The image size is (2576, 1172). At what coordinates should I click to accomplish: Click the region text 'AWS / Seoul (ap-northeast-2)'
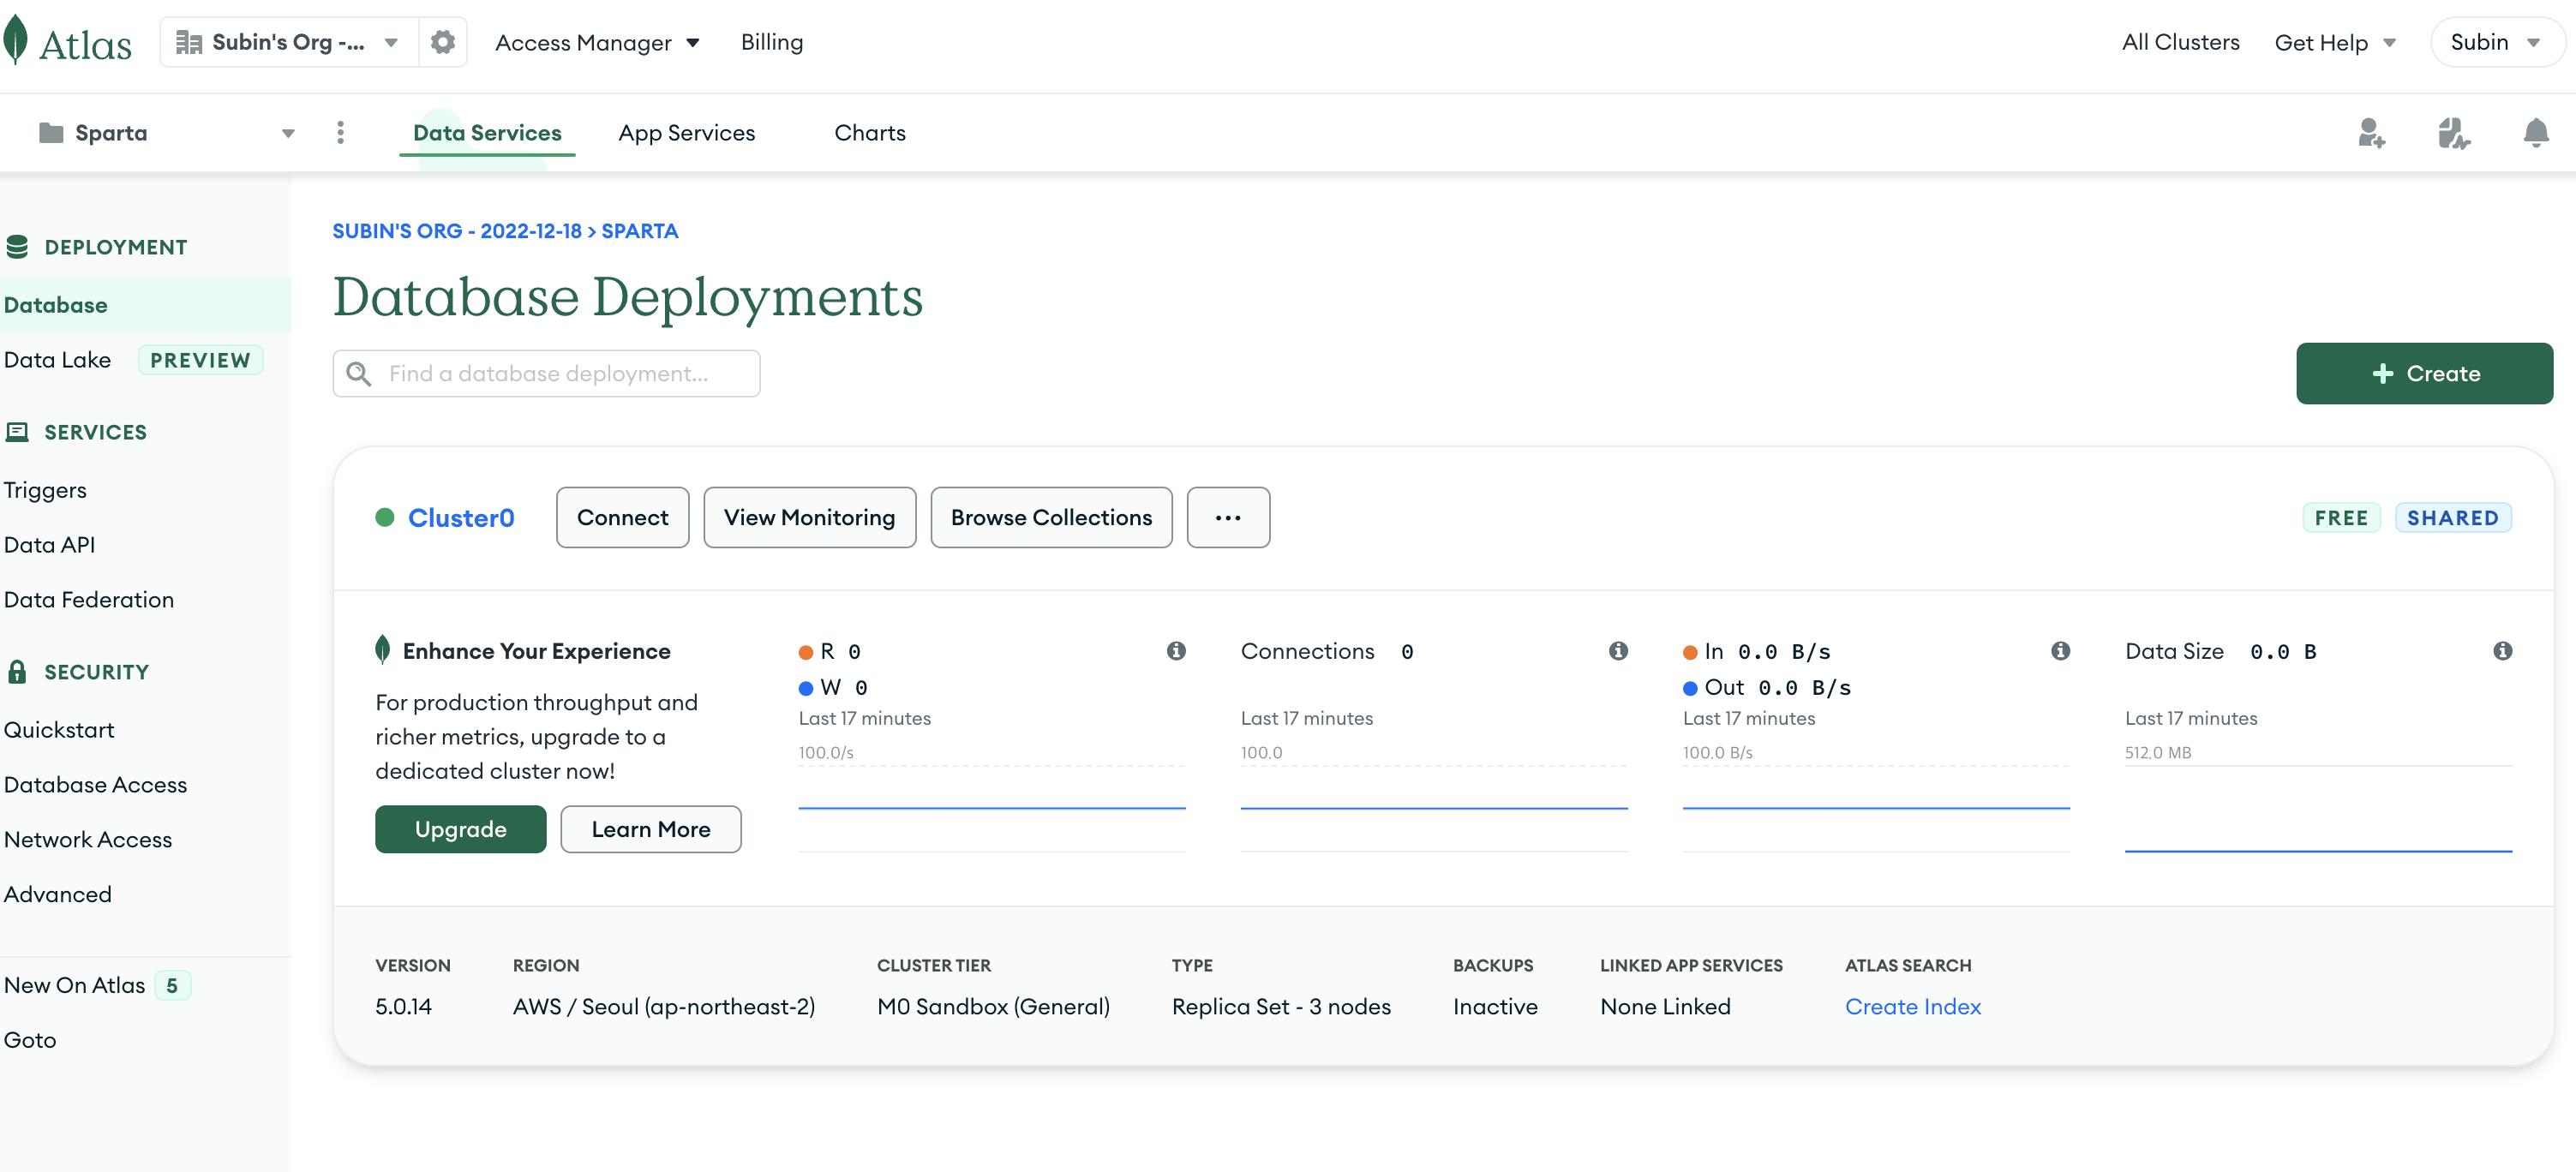click(x=664, y=1007)
